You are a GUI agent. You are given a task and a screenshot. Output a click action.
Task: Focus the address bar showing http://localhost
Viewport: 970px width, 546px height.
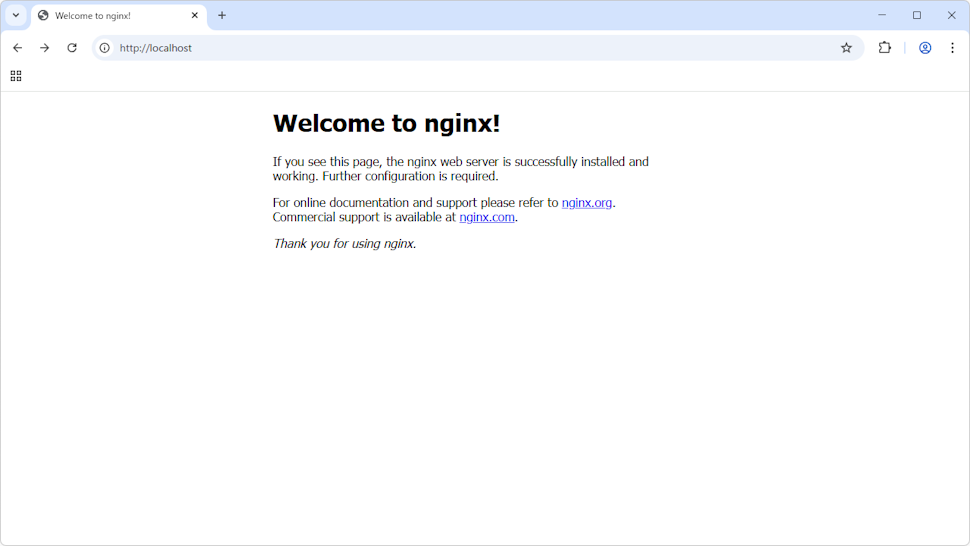pos(476,48)
